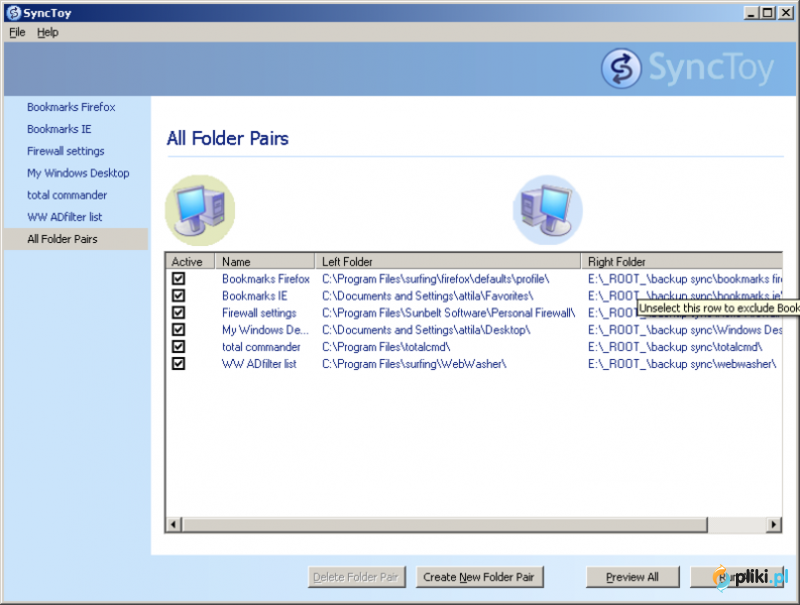Click backup sync\bookmarks fir right folder path
Viewport: 800px width, 605px height.
[685, 279]
